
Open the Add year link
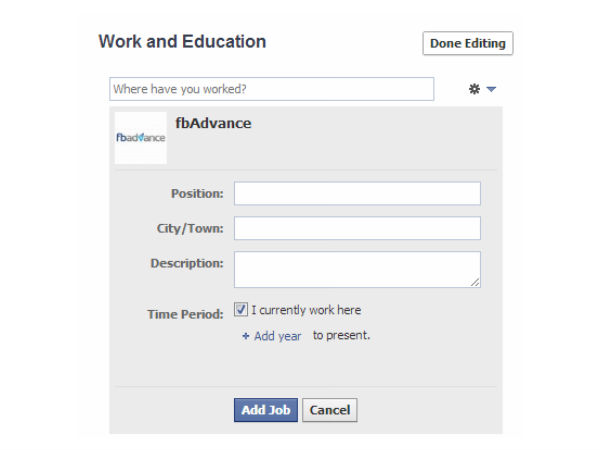click(x=277, y=337)
